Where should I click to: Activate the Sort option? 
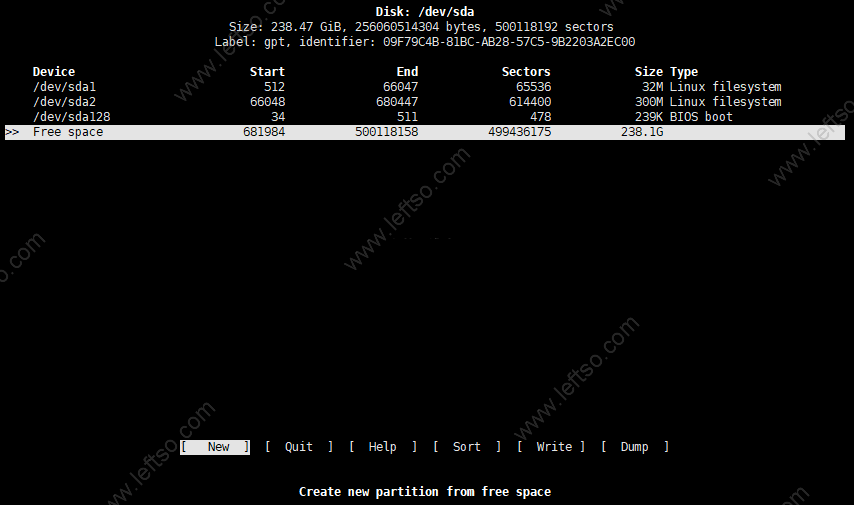(x=466, y=447)
